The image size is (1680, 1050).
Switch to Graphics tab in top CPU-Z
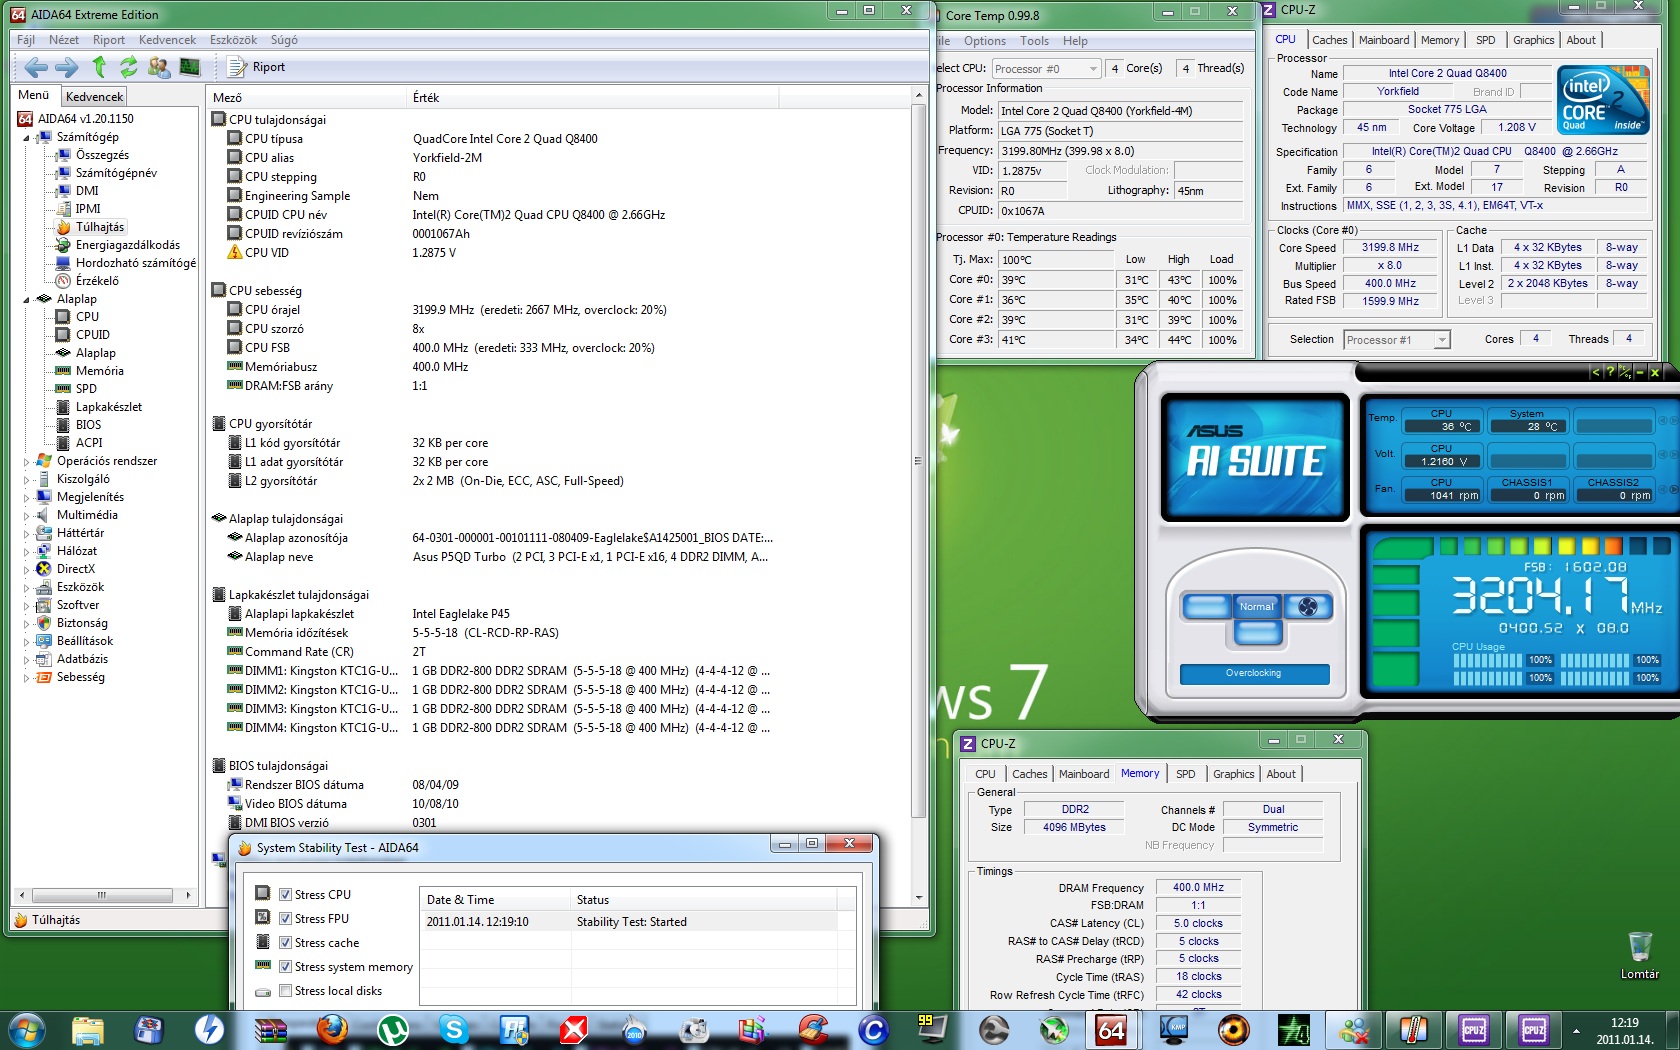coord(1533,40)
